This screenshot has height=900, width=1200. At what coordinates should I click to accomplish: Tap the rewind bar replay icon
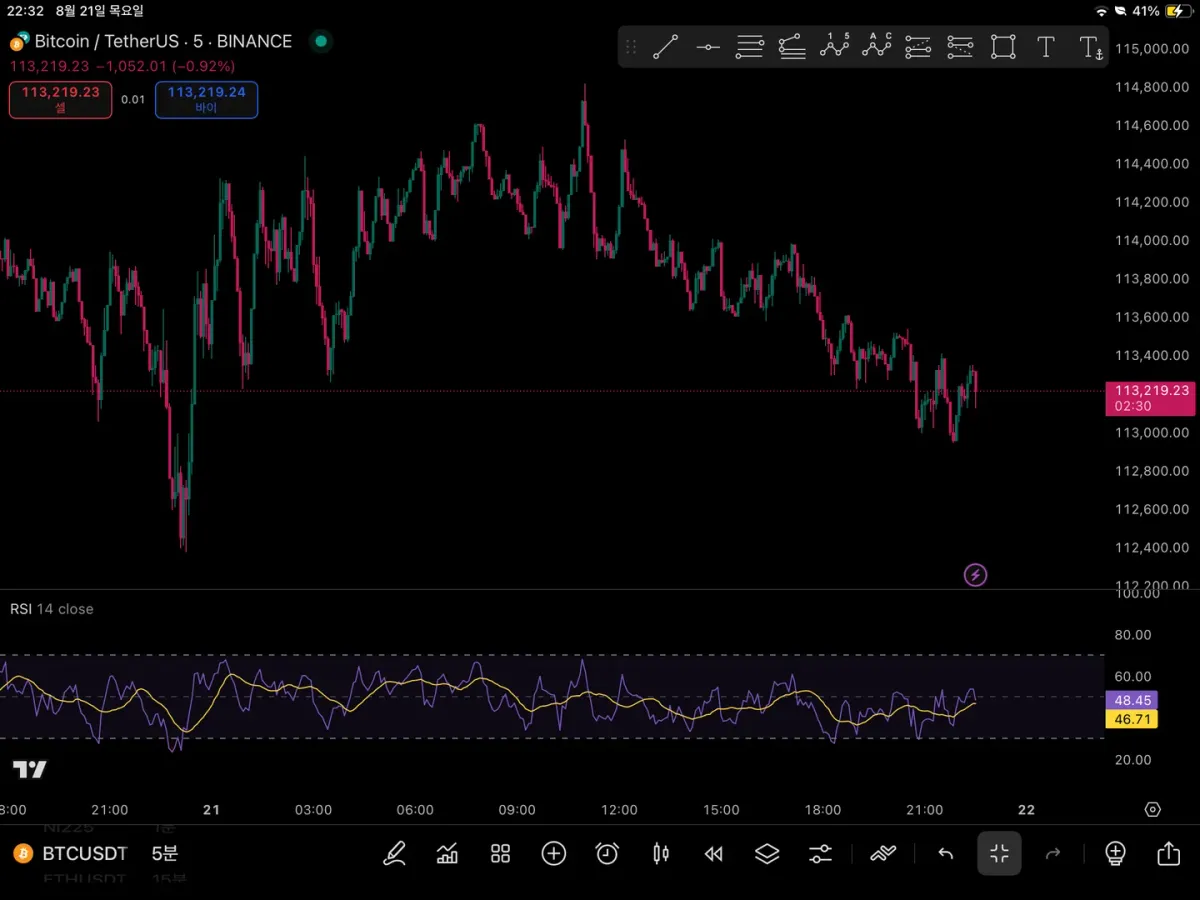click(713, 854)
